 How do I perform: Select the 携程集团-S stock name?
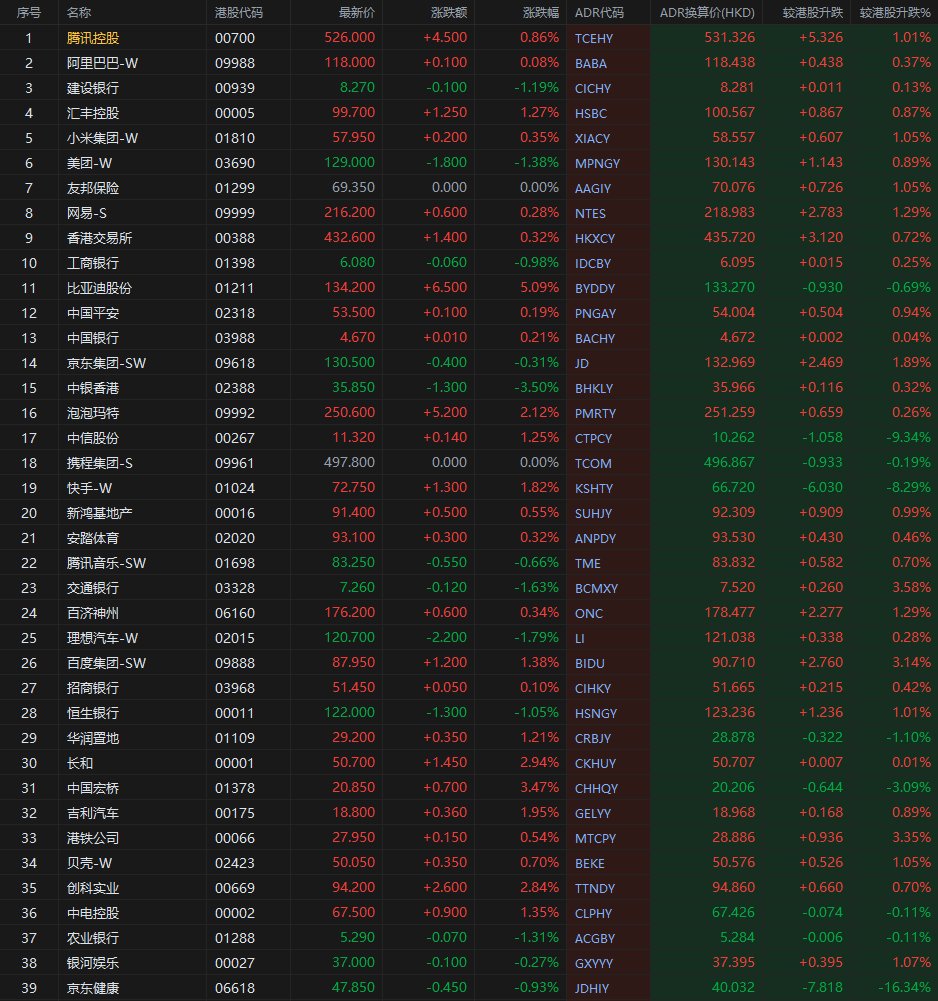[x=100, y=463]
